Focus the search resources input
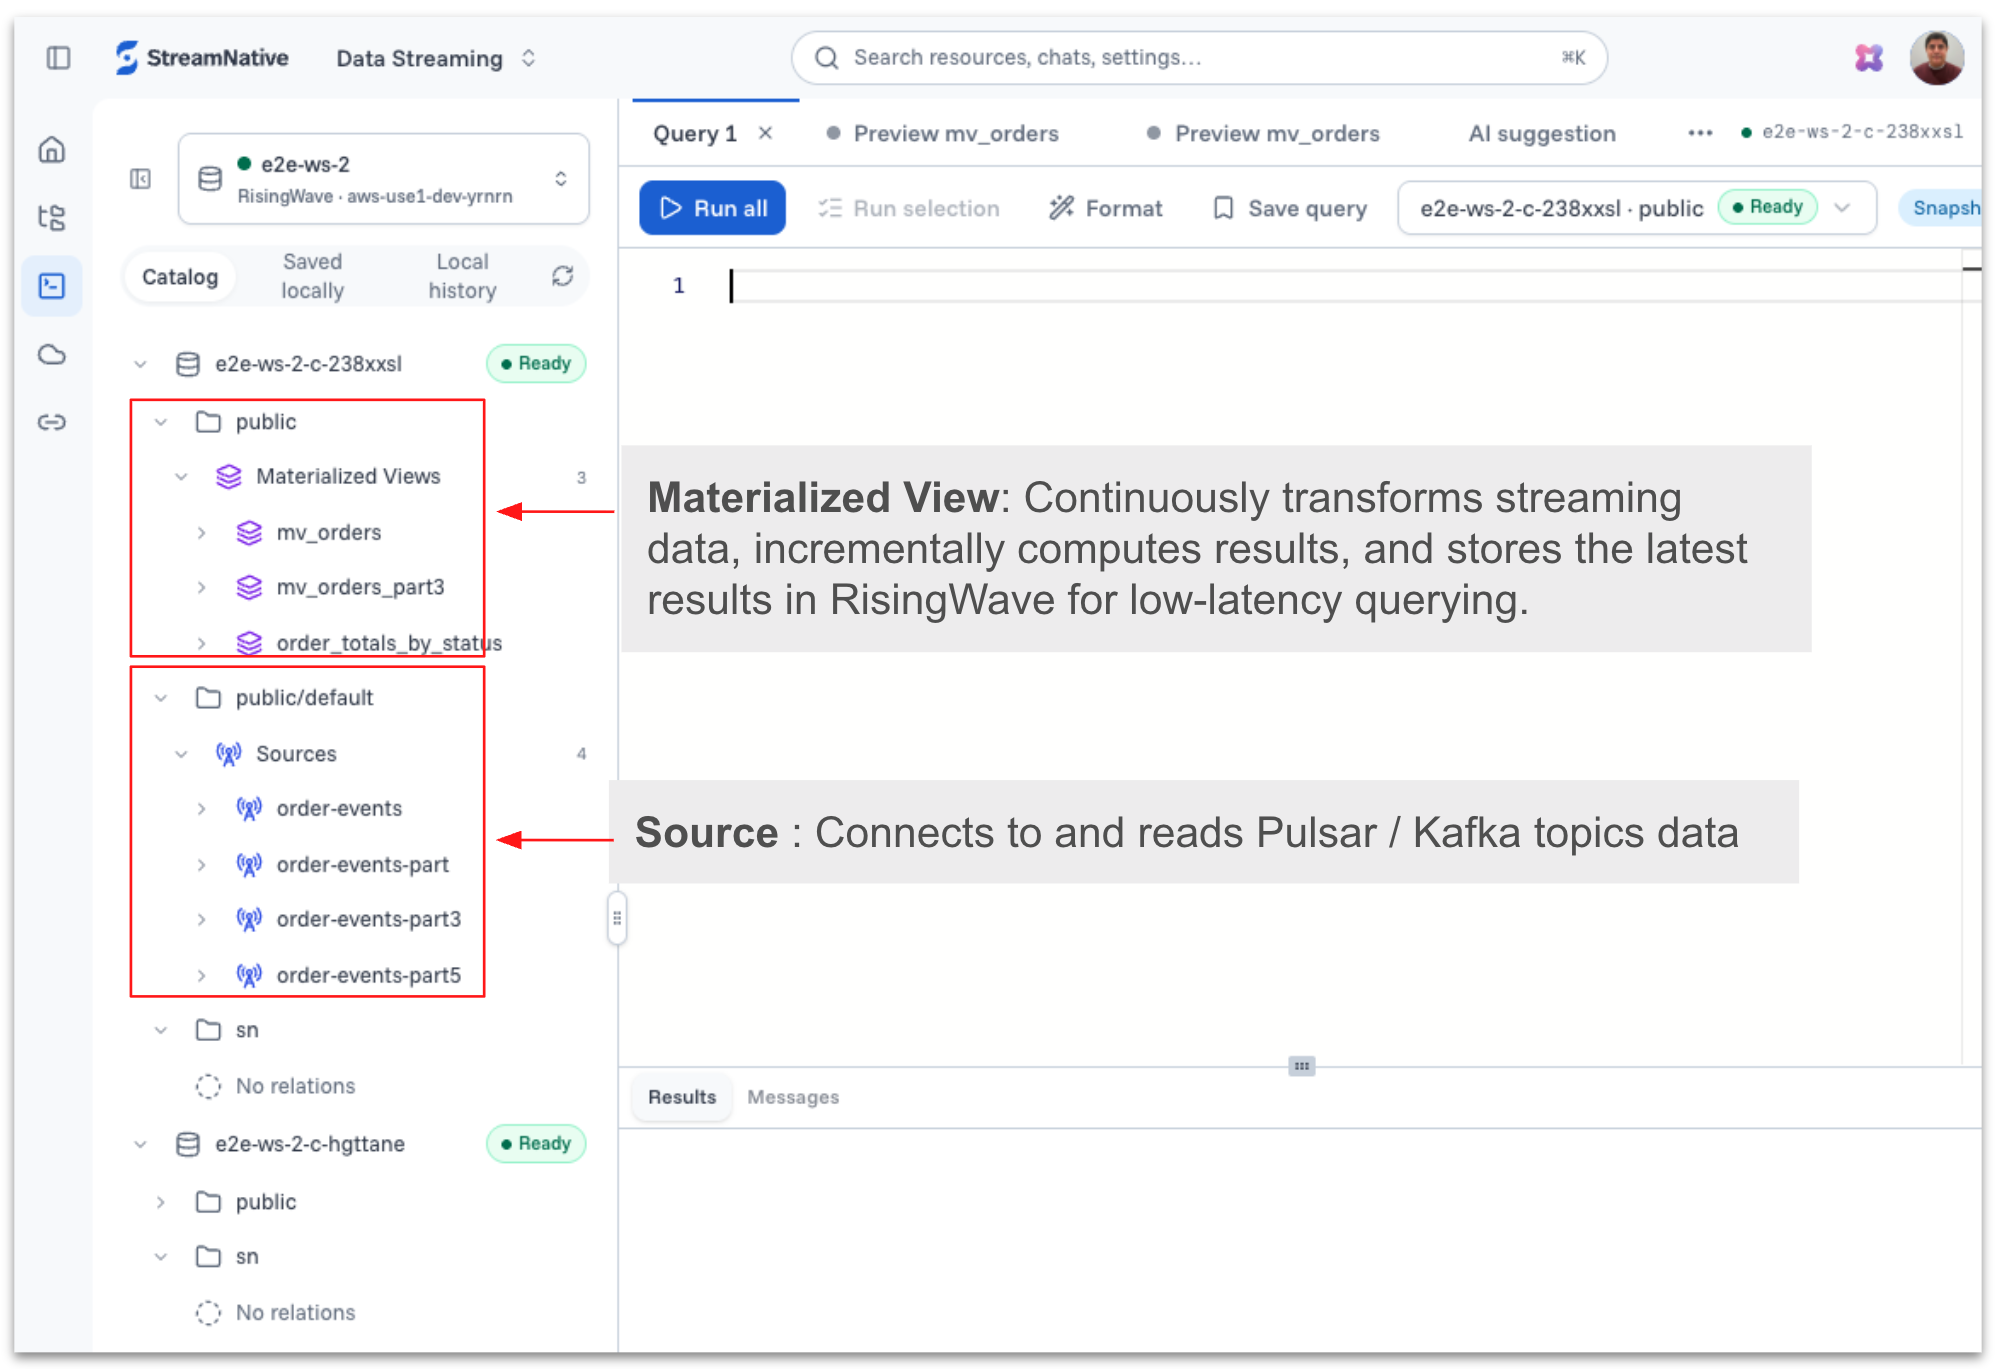This screenshot has width=2000, height=1369. (1199, 58)
